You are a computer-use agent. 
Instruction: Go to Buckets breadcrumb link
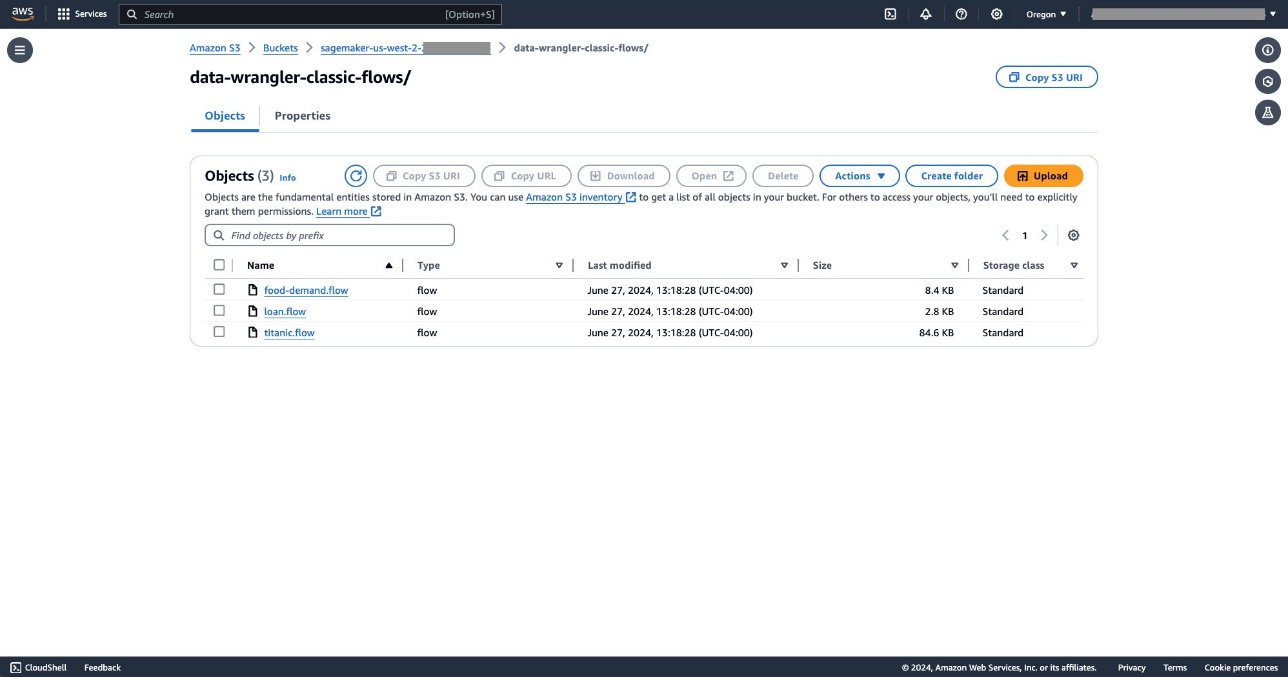point(281,48)
